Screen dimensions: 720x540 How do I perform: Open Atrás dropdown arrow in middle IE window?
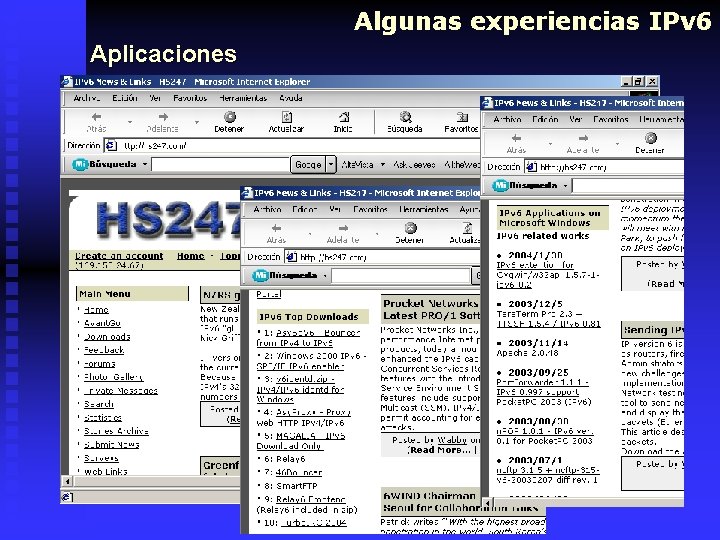pyautogui.click(x=310, y=233)
